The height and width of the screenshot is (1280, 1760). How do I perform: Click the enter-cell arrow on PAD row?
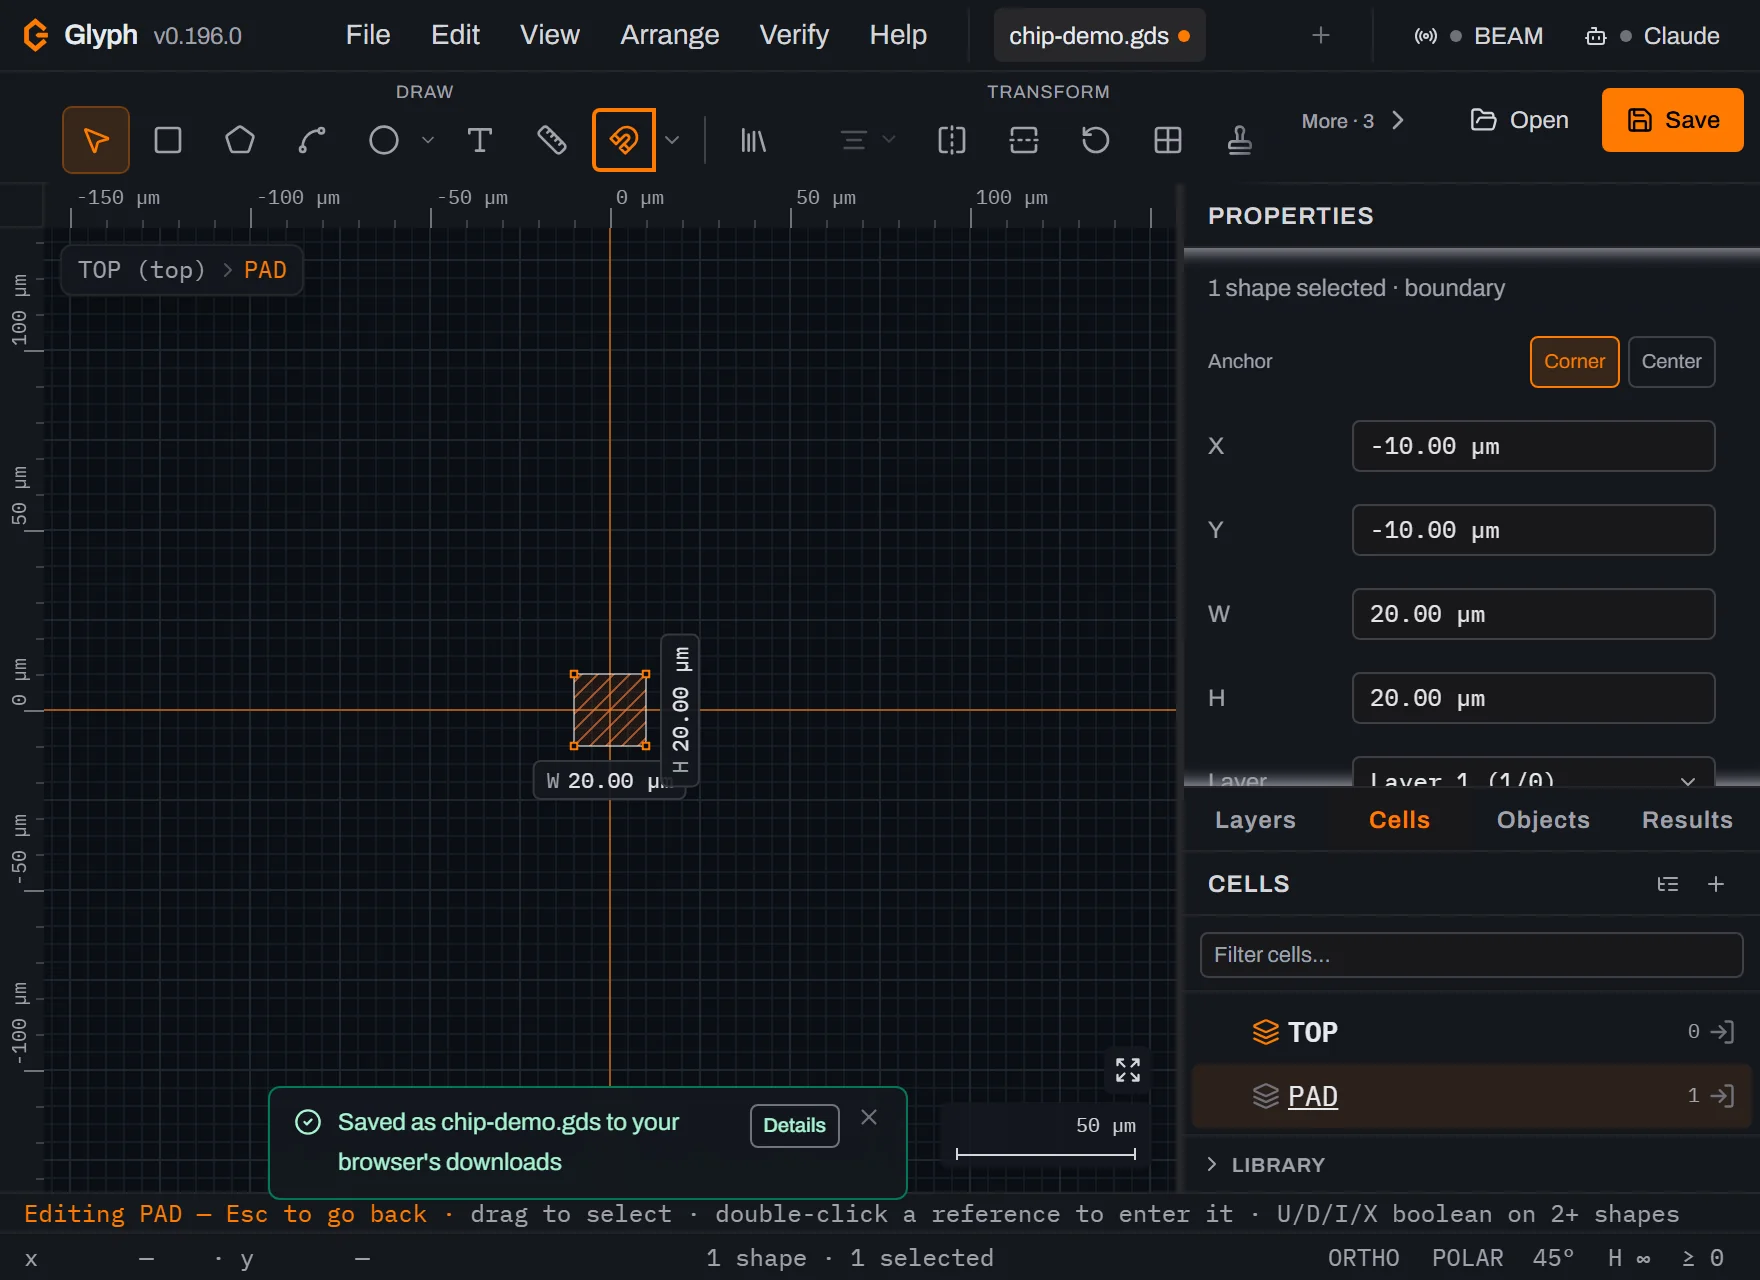tap(1722, 1096)
